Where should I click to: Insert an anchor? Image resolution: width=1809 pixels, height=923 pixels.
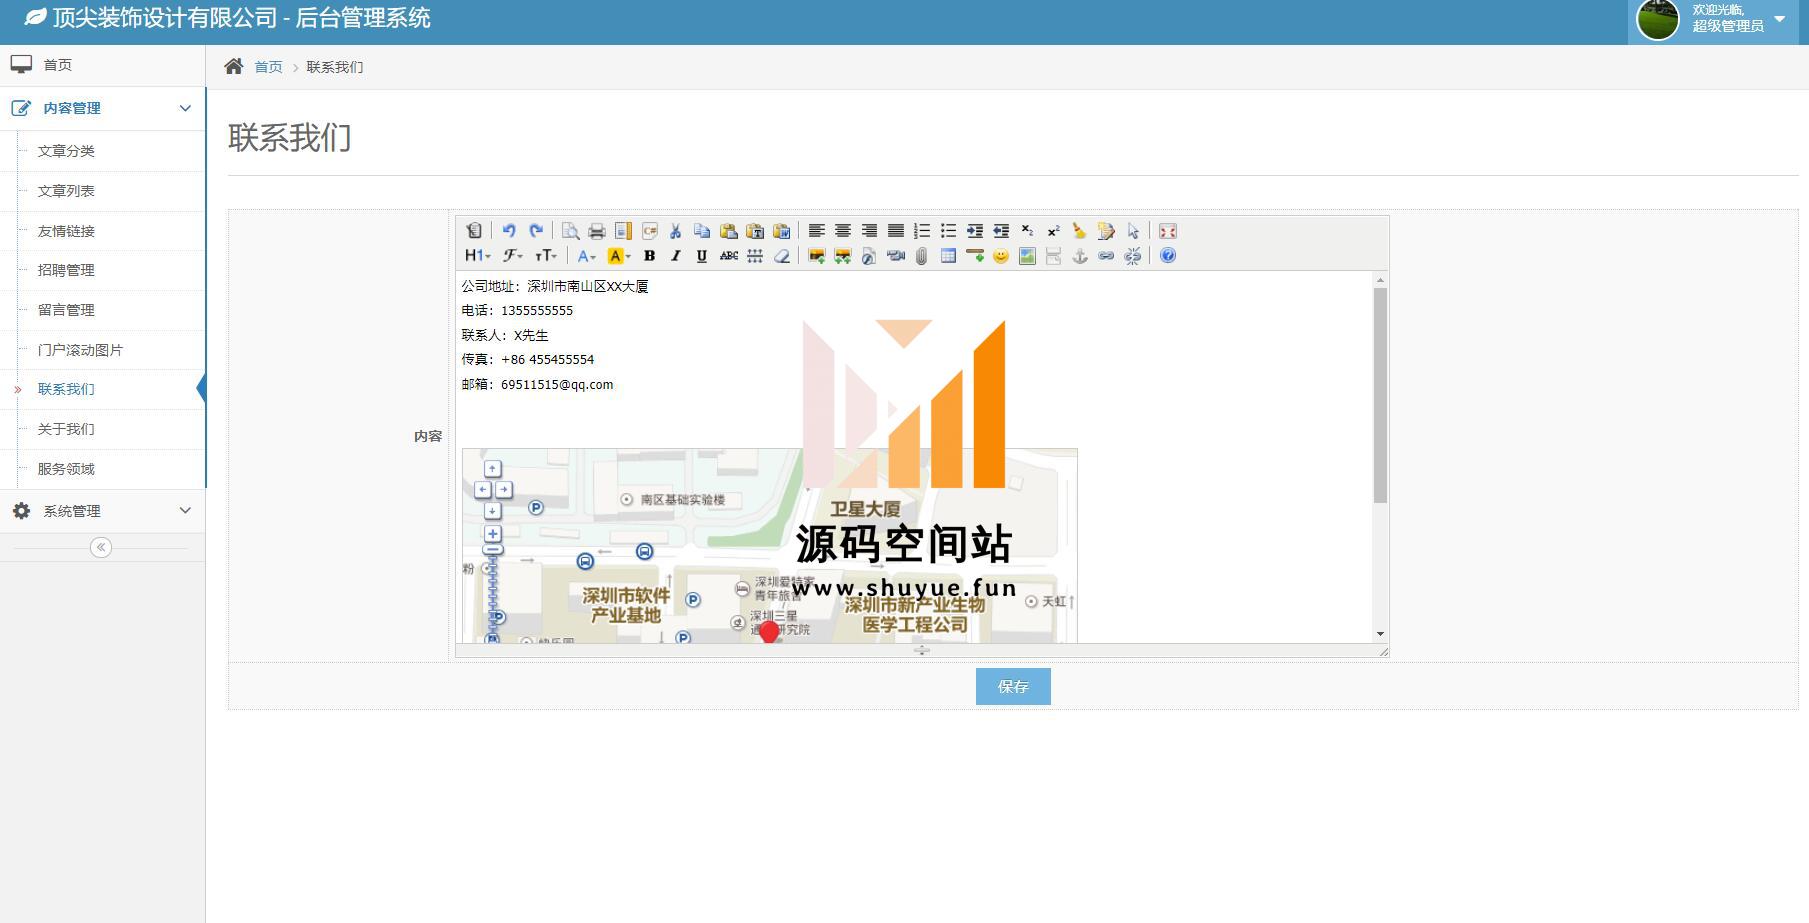[1080, 256]
